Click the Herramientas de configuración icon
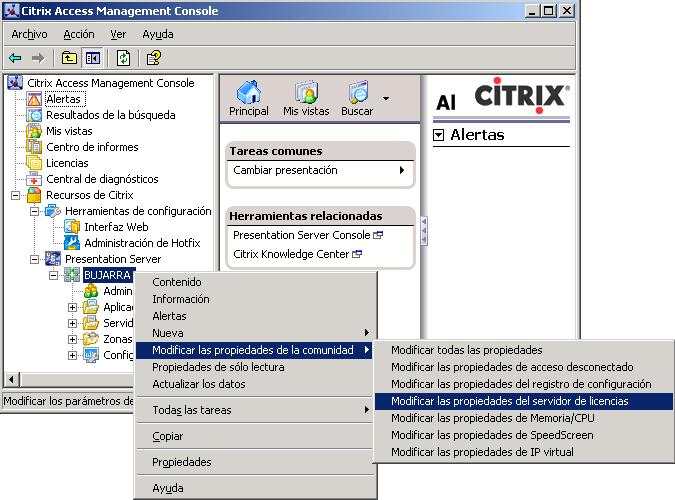The width and height of the screenshot is (675, 500). coord(53,211)
